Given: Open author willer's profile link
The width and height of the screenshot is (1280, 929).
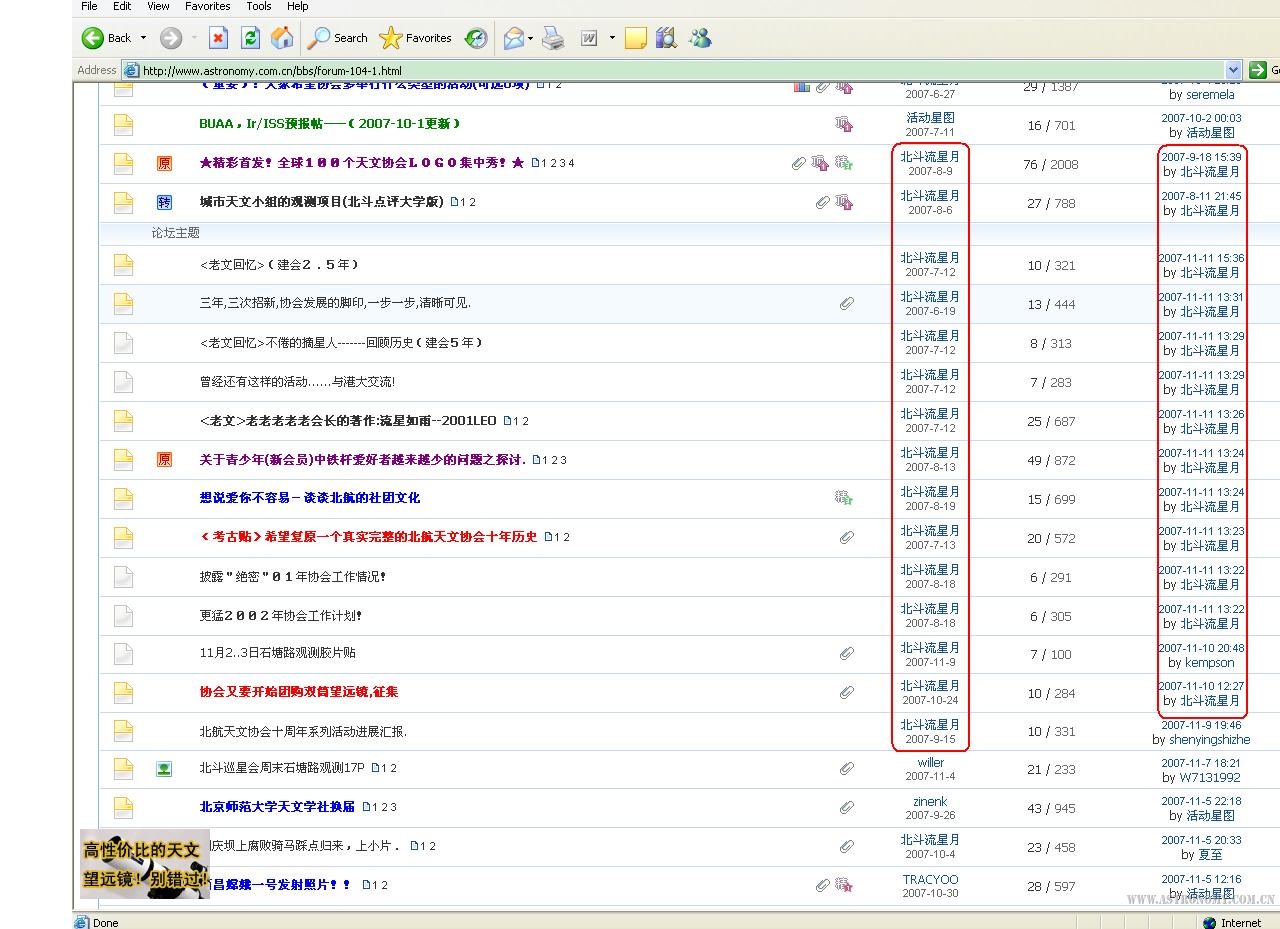Looking at the screenshot, I should pyautogui.click(x=931, y=762).
